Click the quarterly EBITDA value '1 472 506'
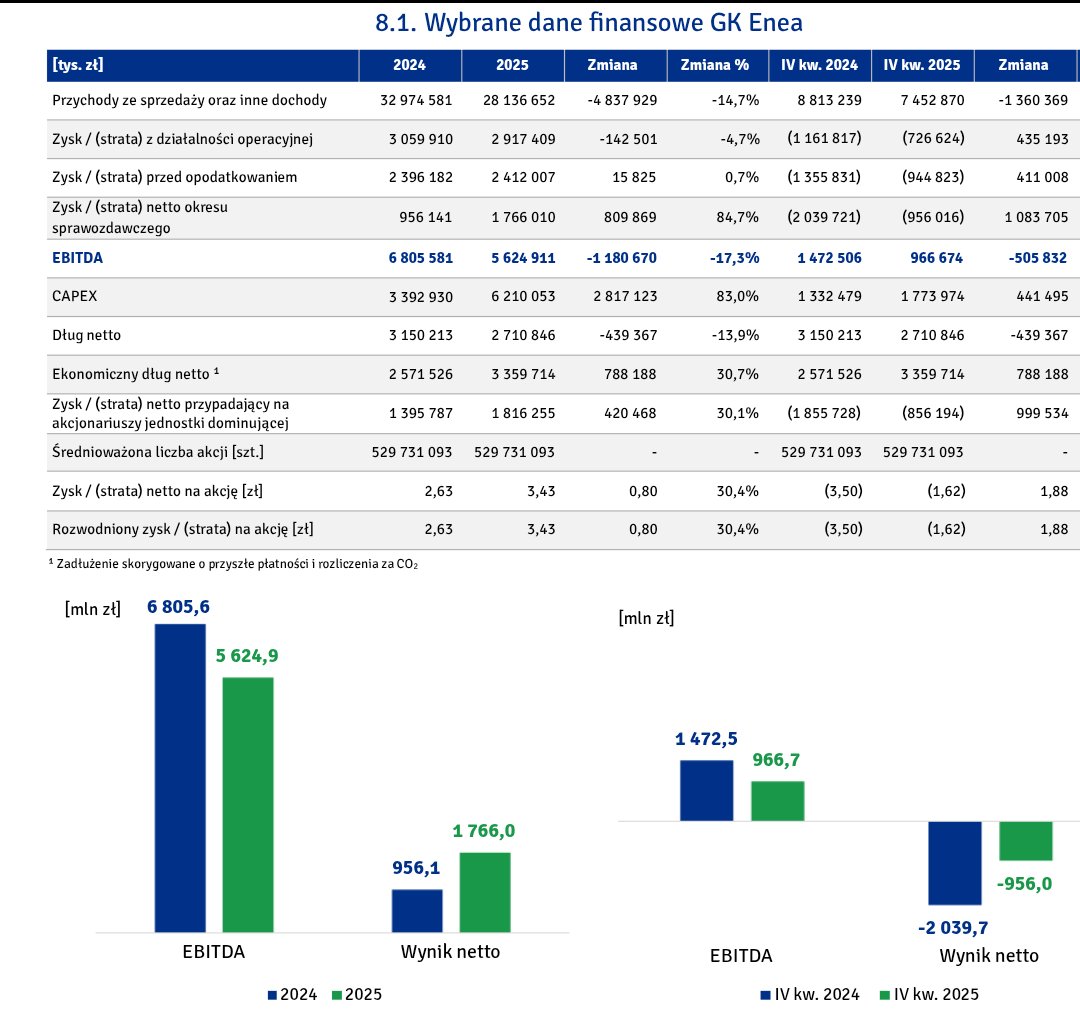Screen dimensions: 1080x1014 click(829, 258)
